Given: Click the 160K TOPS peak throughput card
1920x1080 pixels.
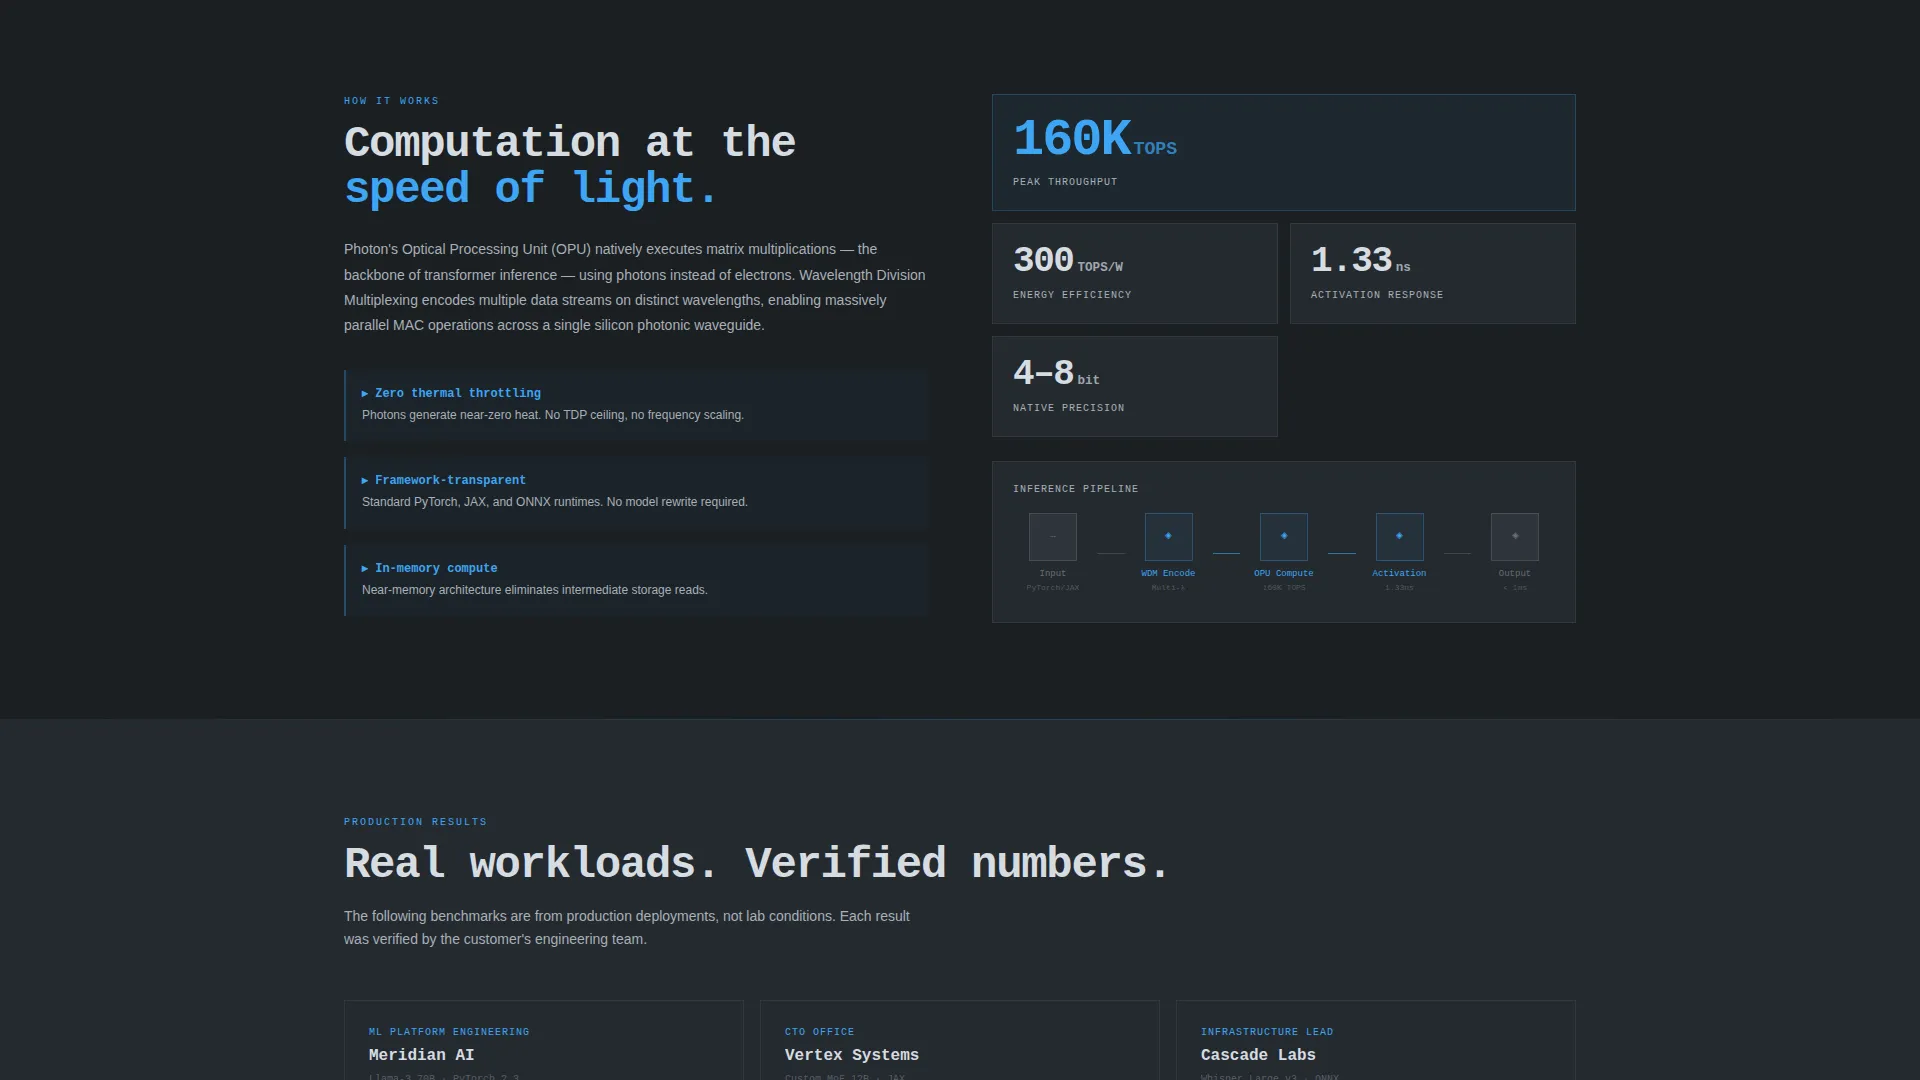Looking at the screenshot, I should click(x=1284, y=153).
